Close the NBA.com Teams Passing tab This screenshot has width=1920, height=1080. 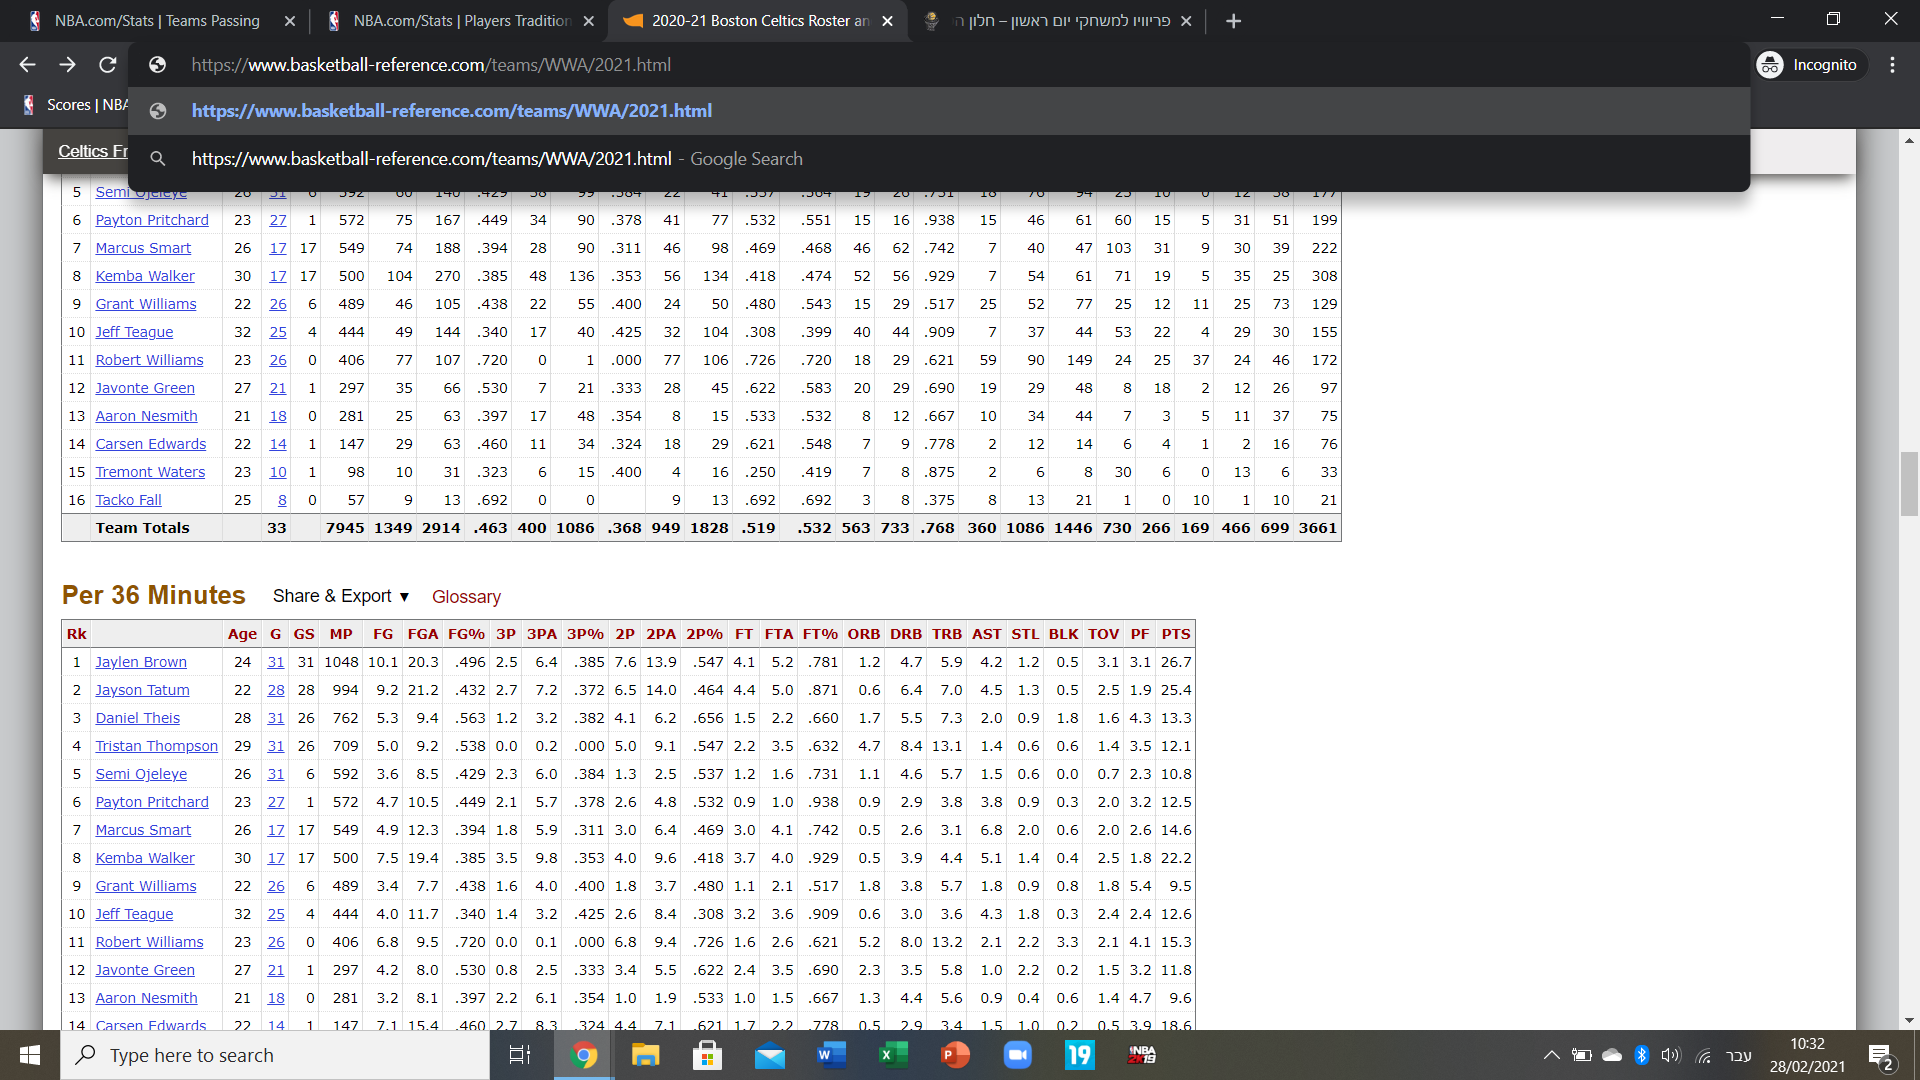289,21
